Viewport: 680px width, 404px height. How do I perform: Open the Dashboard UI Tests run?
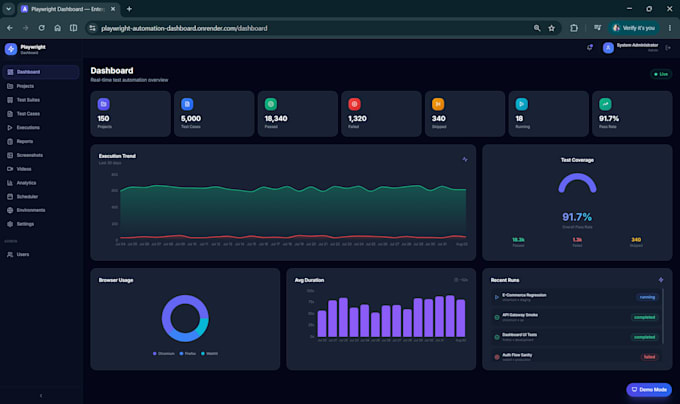[x=576, y=337]
